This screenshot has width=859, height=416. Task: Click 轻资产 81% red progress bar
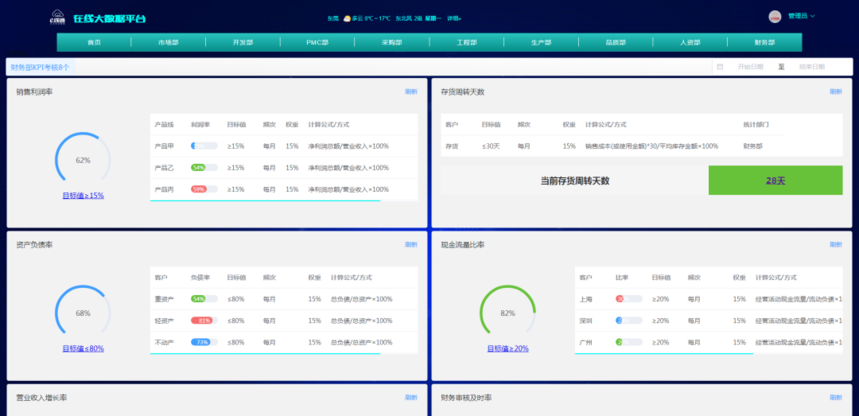tap(204, 320)
